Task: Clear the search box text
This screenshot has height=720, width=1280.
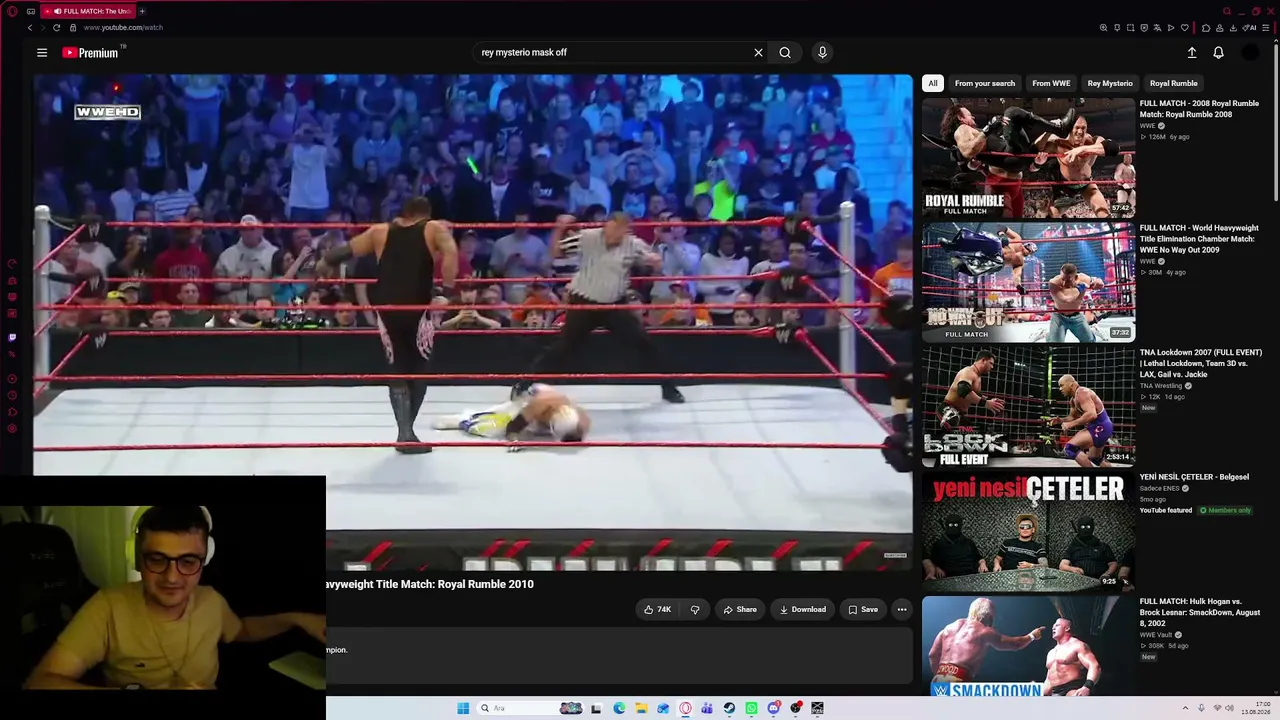Action: coord(758,53)
